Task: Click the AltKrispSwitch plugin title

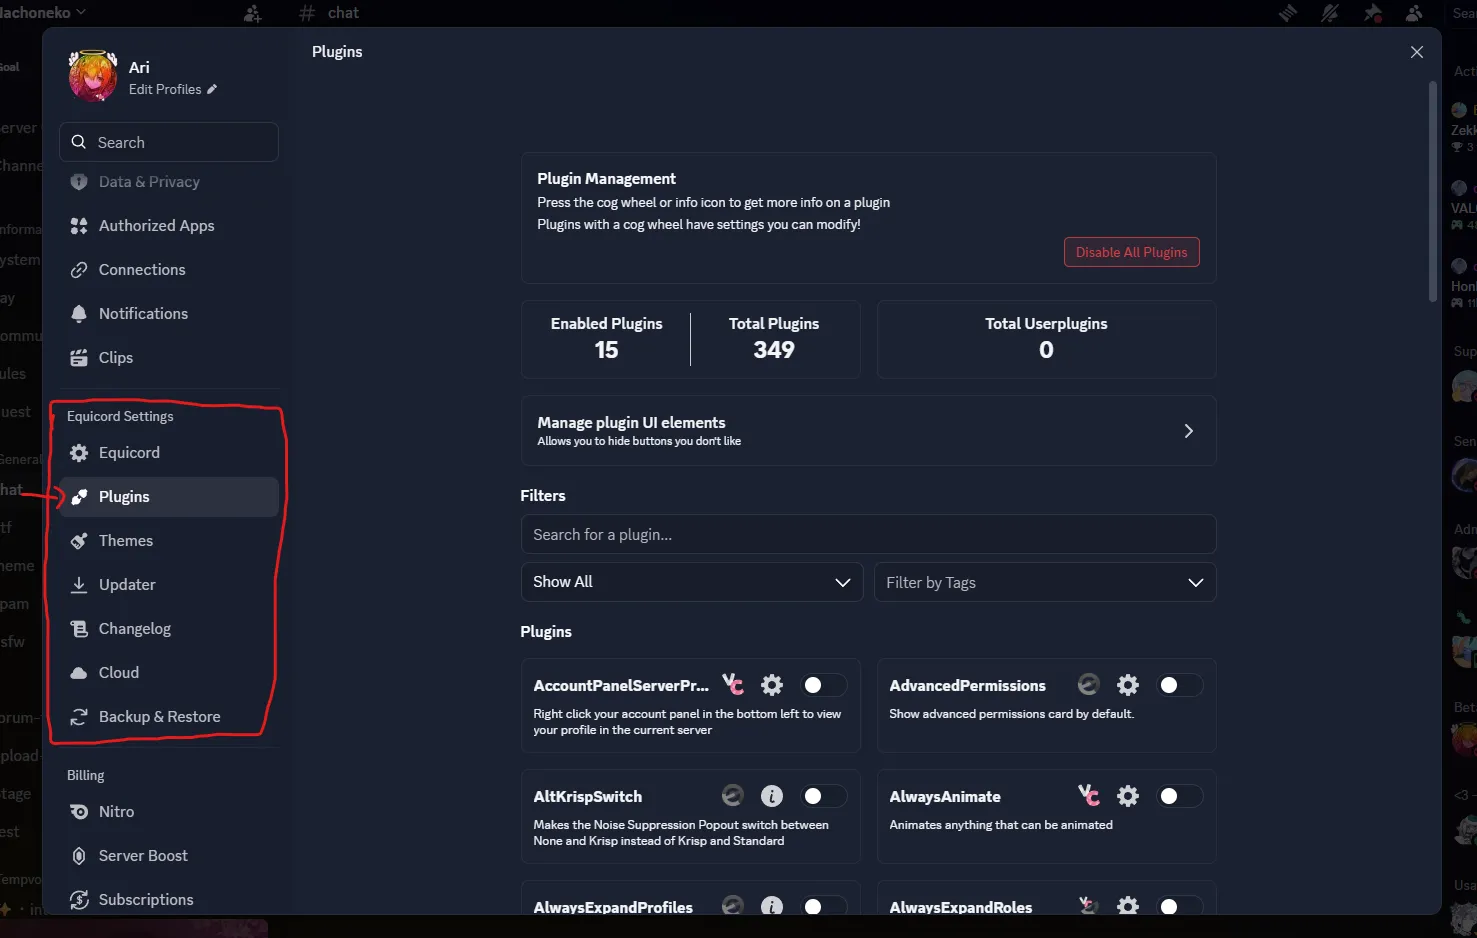Action: click(x=588, y=797)
